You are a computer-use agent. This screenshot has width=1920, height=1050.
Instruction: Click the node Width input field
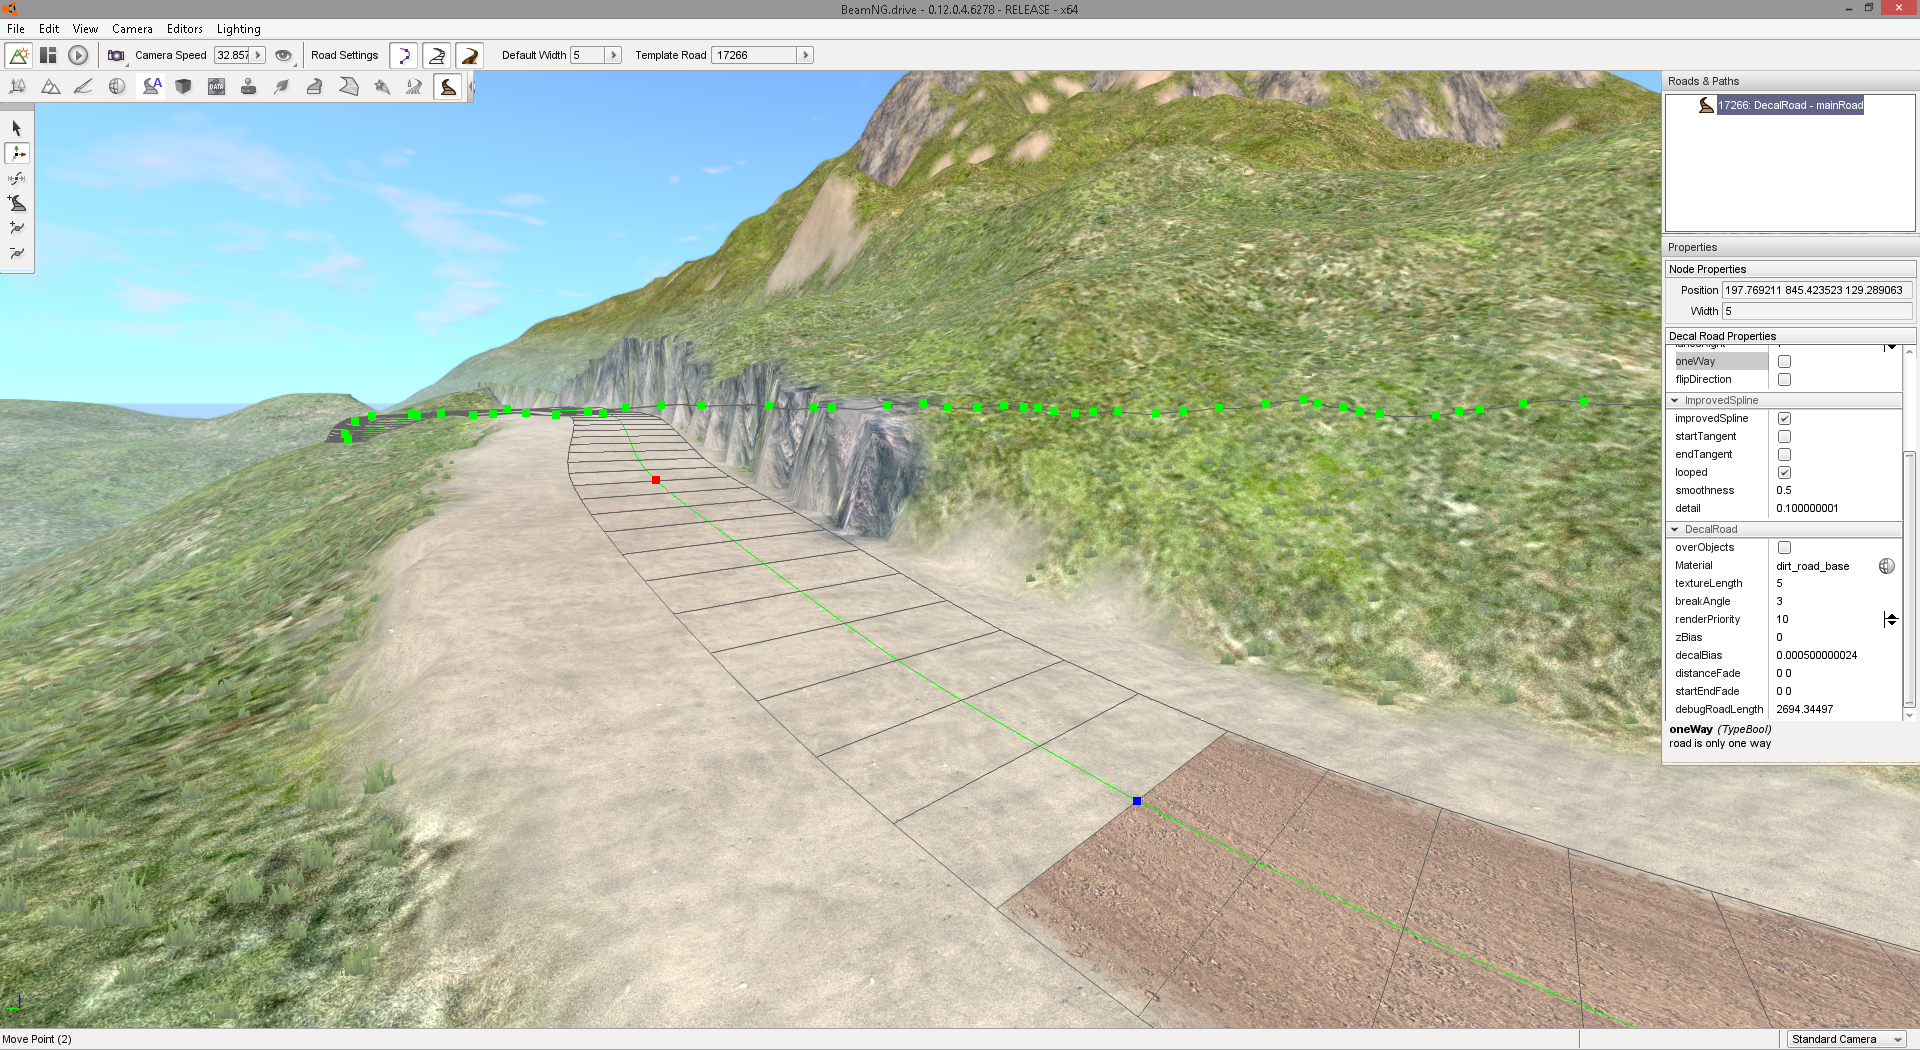click(x=1817, y=311)
